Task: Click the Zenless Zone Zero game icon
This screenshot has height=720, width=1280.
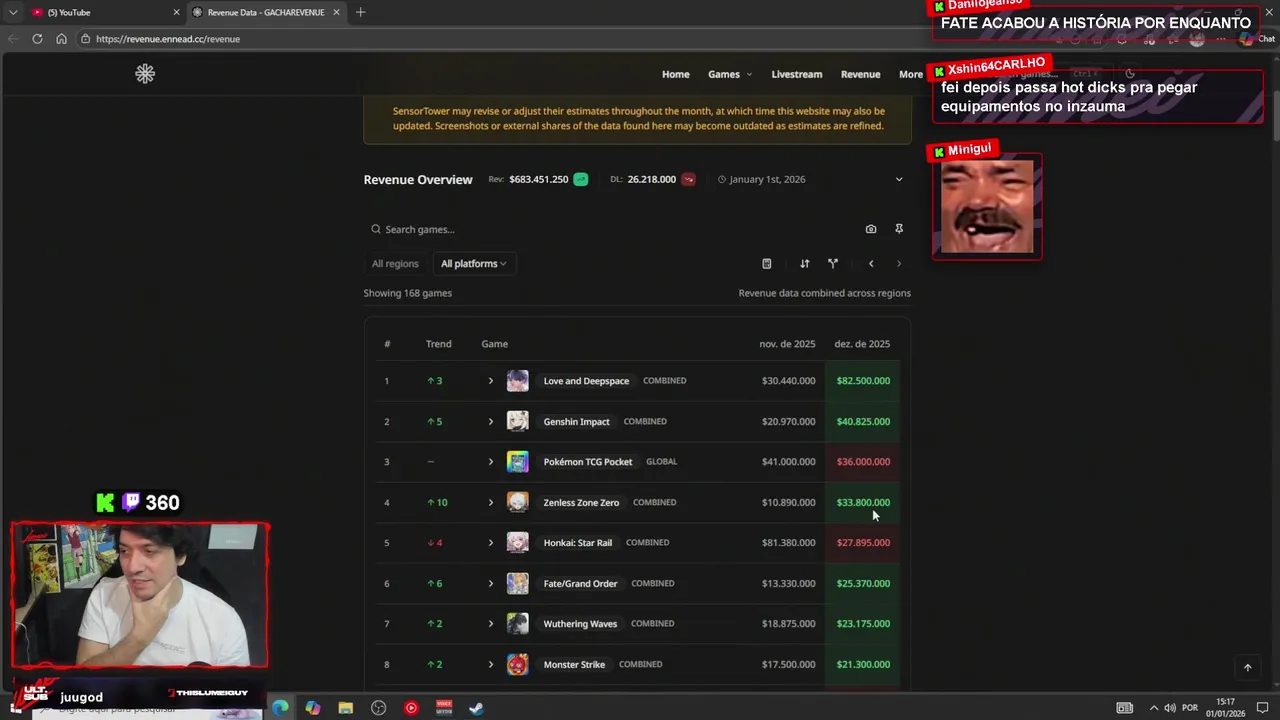Action: [x=517, y=502]
